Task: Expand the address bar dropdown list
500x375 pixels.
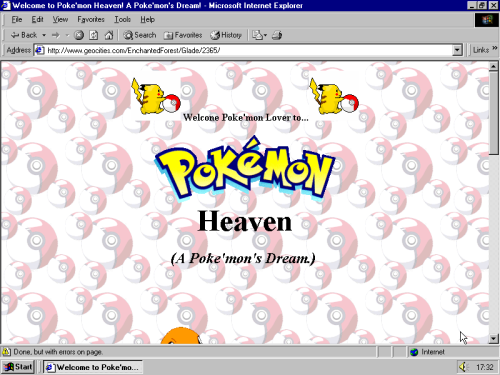Action: pyautogui.click(x=457, y=50)
